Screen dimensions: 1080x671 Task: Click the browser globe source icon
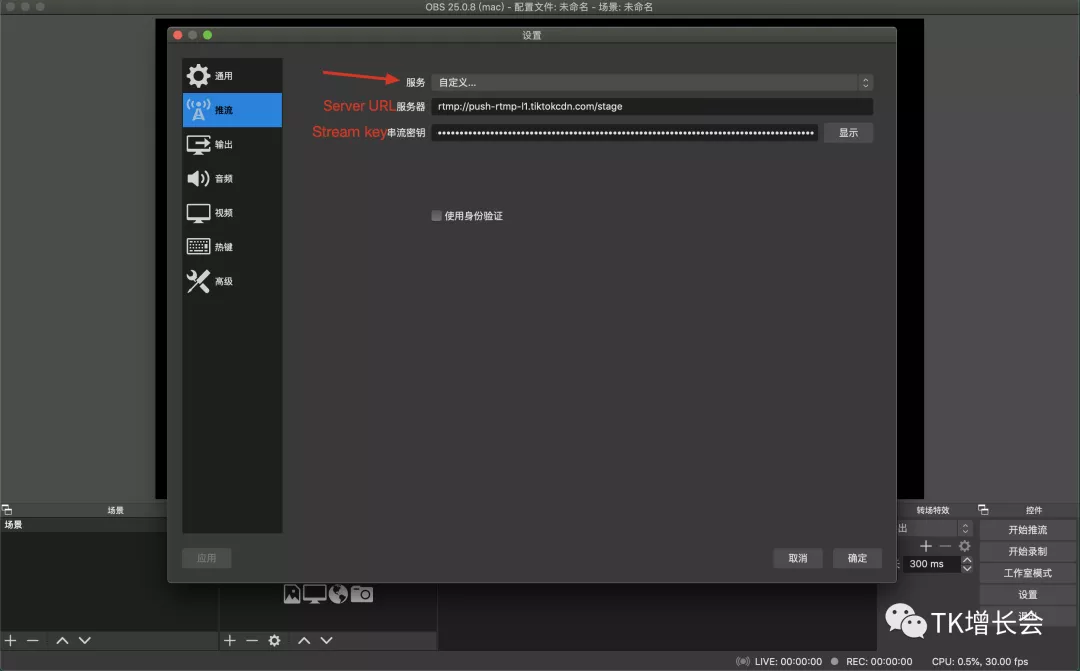point(338,594)
